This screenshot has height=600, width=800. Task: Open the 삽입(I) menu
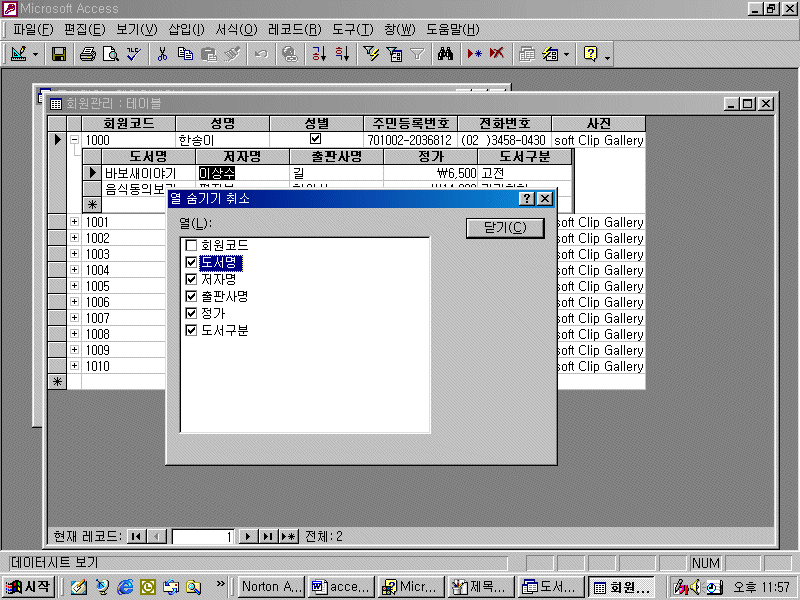[186, 30]
